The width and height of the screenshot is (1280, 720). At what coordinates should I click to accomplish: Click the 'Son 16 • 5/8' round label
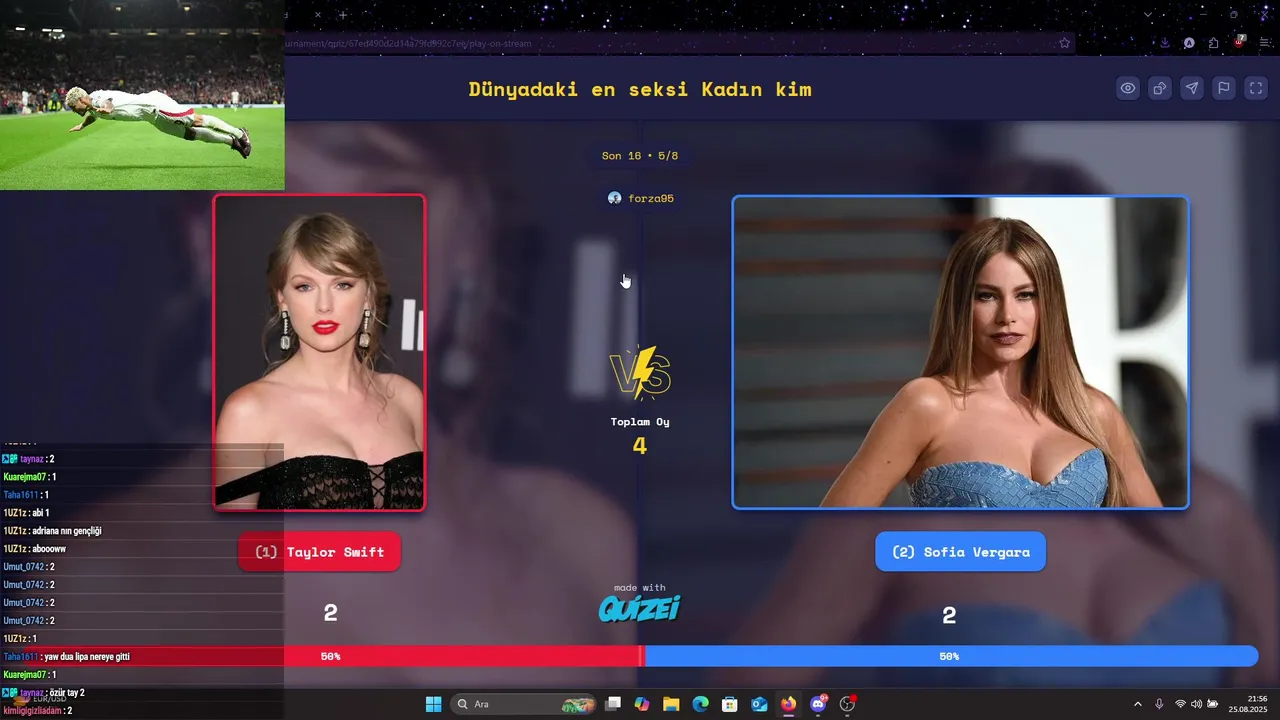coord(640,156)
